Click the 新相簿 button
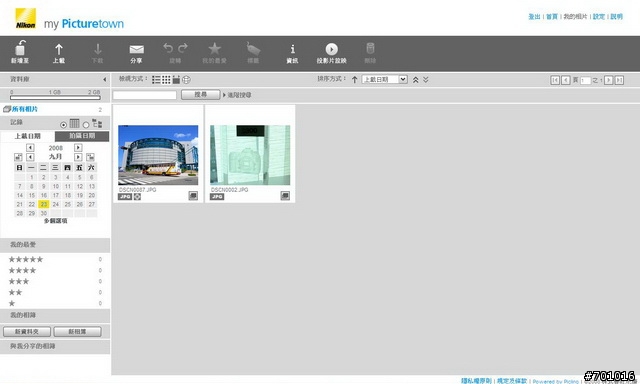640x384 pixels. click(78, 332)
